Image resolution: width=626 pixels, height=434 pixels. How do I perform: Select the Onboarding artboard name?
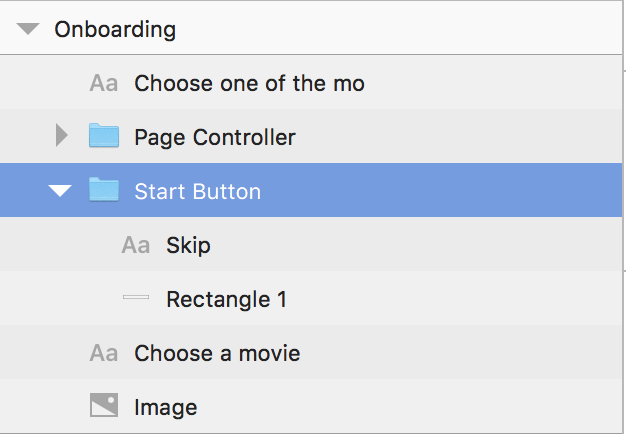click(115, 30)
